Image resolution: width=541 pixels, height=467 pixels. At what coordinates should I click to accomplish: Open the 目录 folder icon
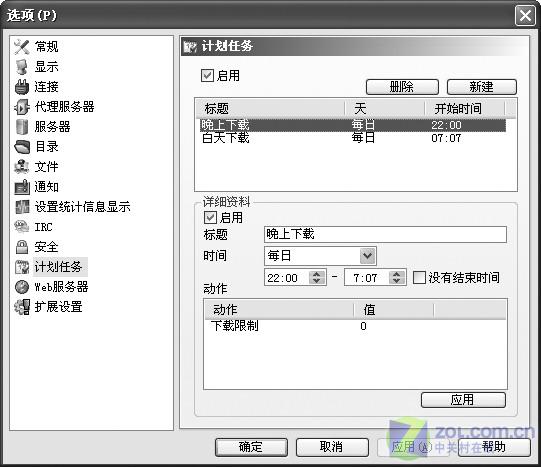[x=22, y=147]
